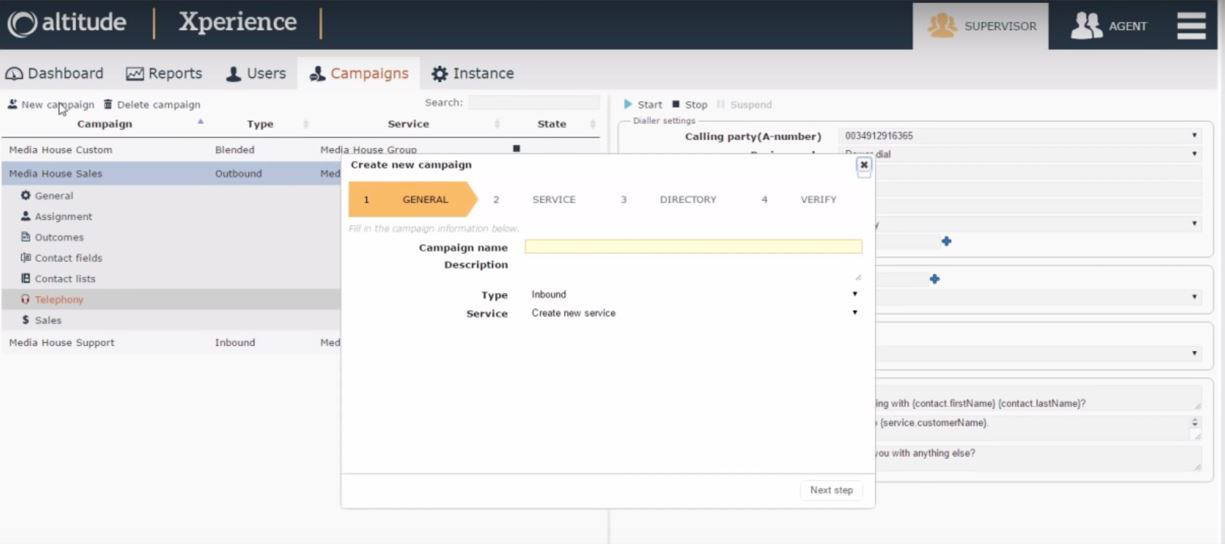Image resolution: width=1225 pixels, height=544 pixels.
Task: Open the Type dropdown showing Inbound
Action: coord(693,295)
